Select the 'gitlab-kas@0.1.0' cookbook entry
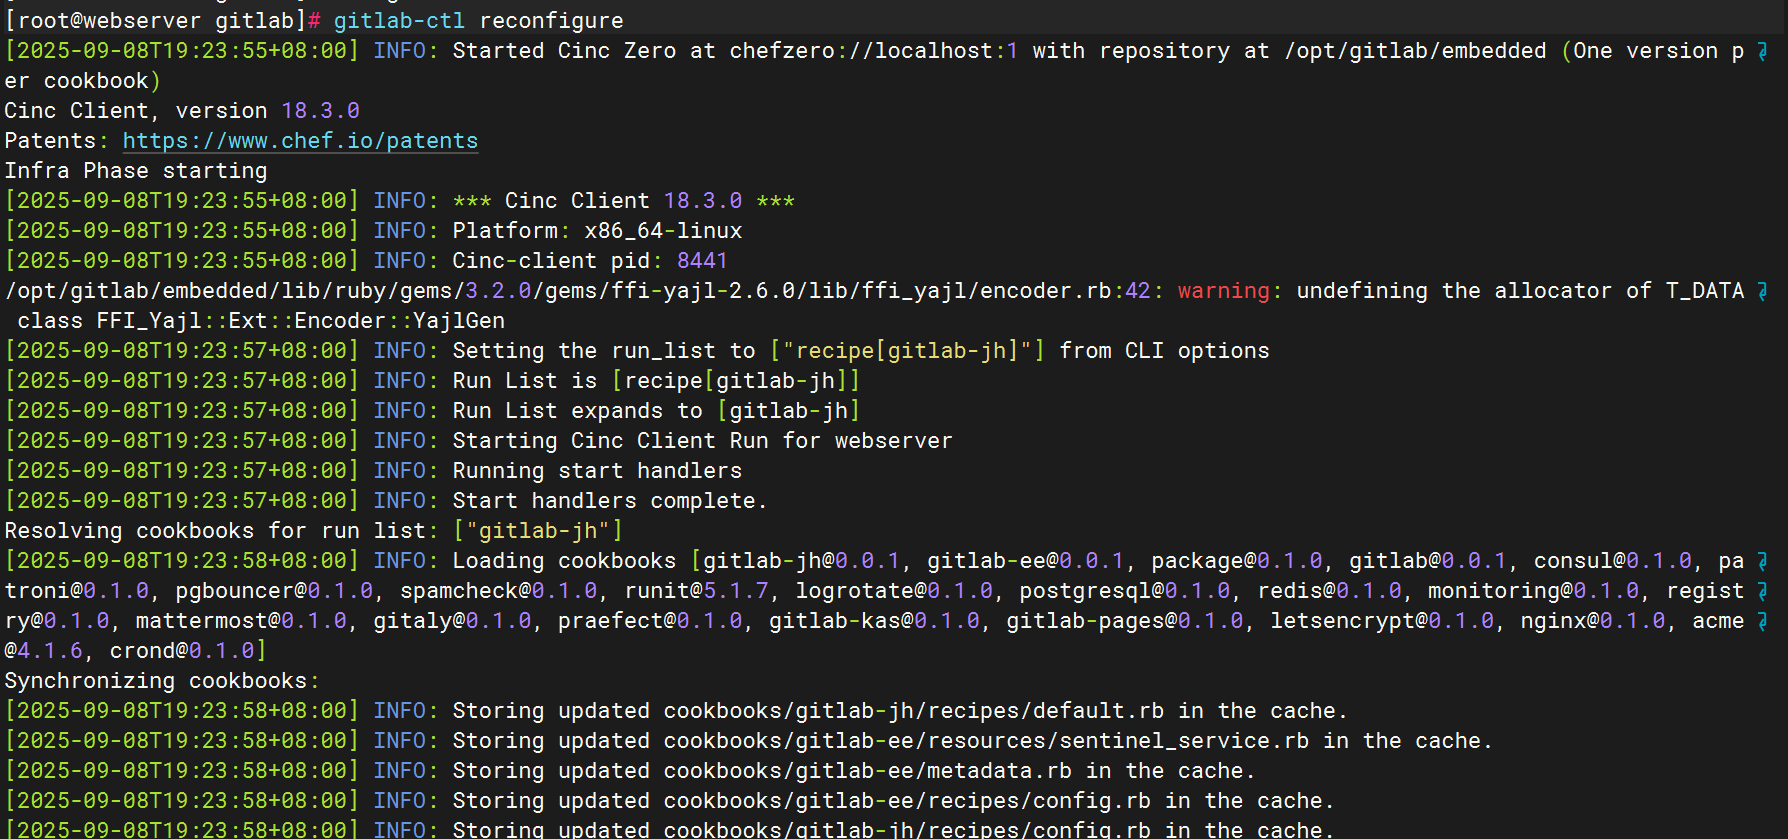1788x839 pixels. tap(874, 621)
